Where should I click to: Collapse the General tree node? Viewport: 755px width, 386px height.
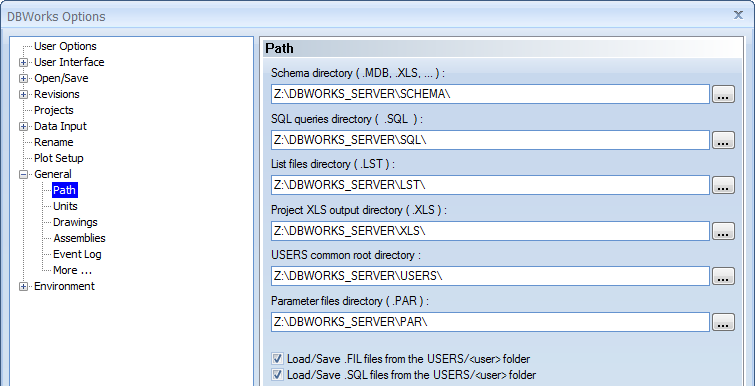[x=23, y=174]
